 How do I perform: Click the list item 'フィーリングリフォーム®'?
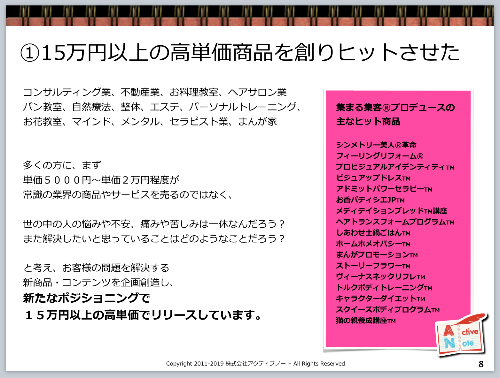click(379, 156)
